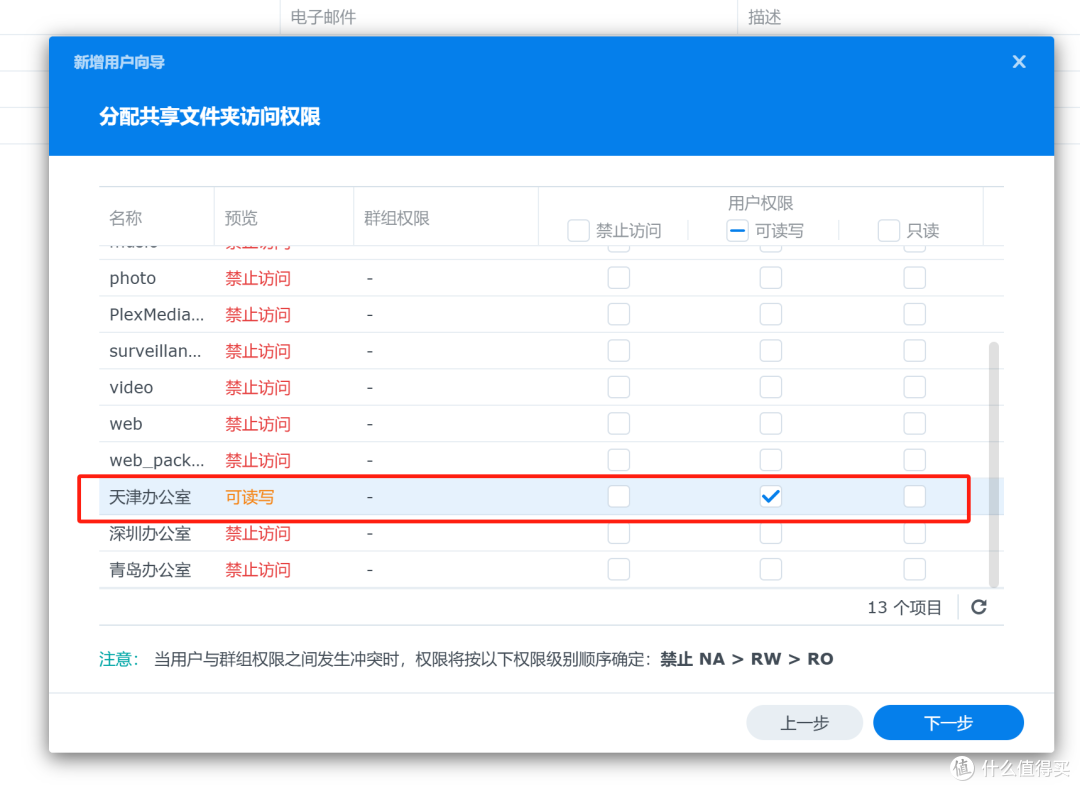This screenshot has width=1080, height=791.
Task: Select the web_pack... folder name
Action: pyautogui.click(x=156, y=460)
